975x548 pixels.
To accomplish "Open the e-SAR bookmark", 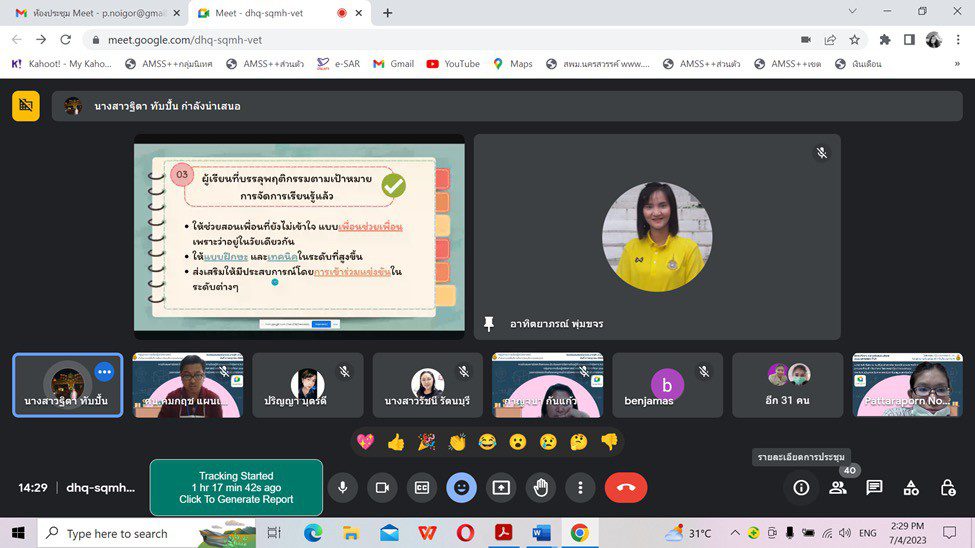I will click(338, 63).
